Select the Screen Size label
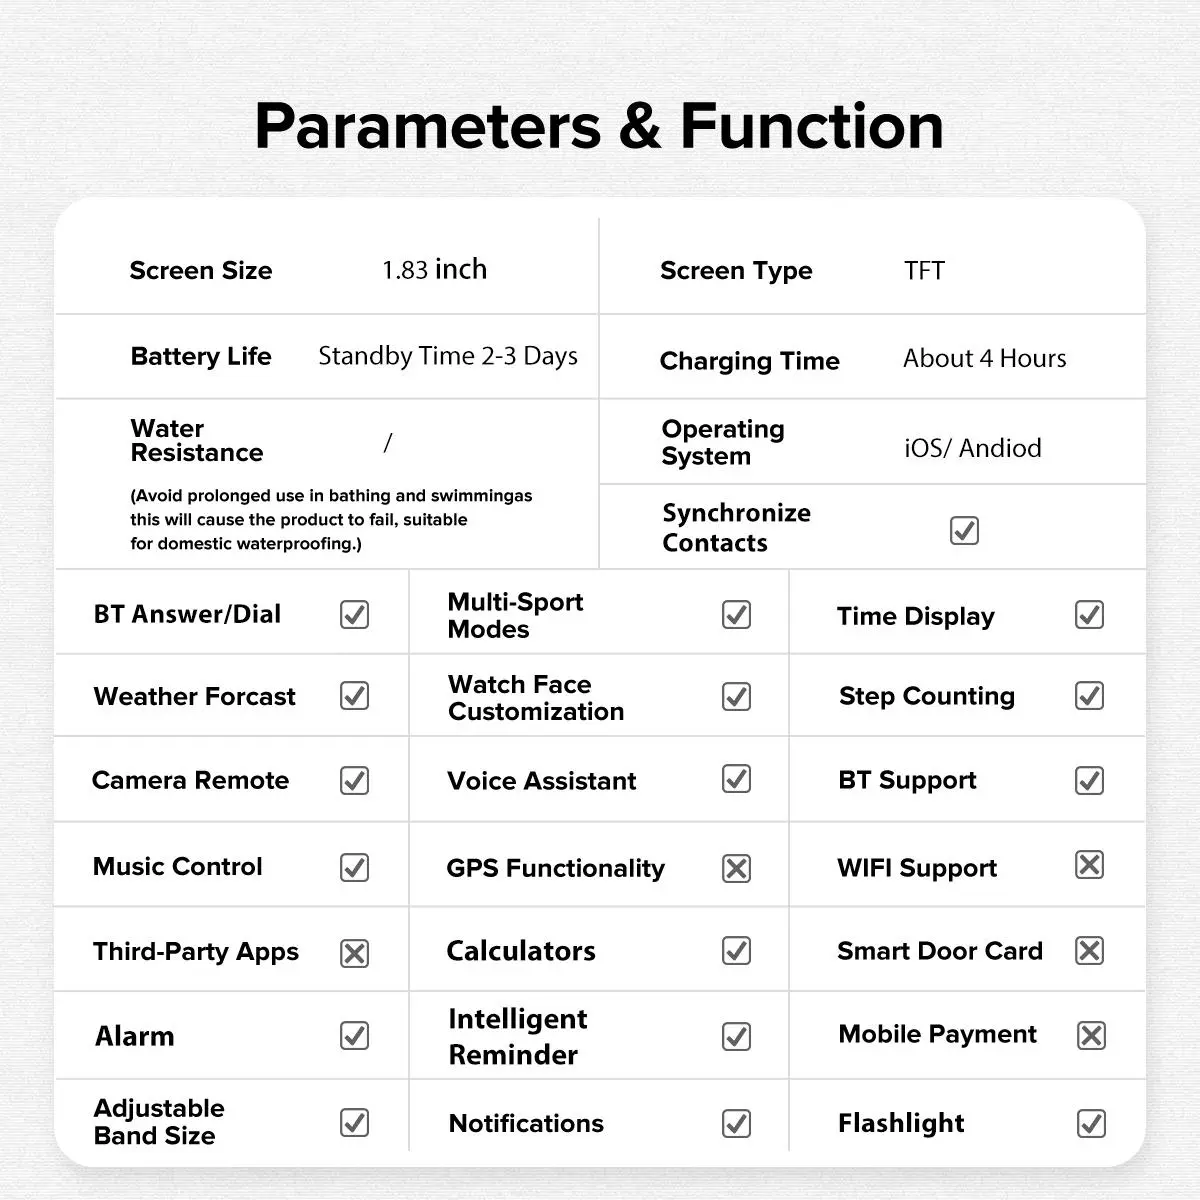 [201, 270]
